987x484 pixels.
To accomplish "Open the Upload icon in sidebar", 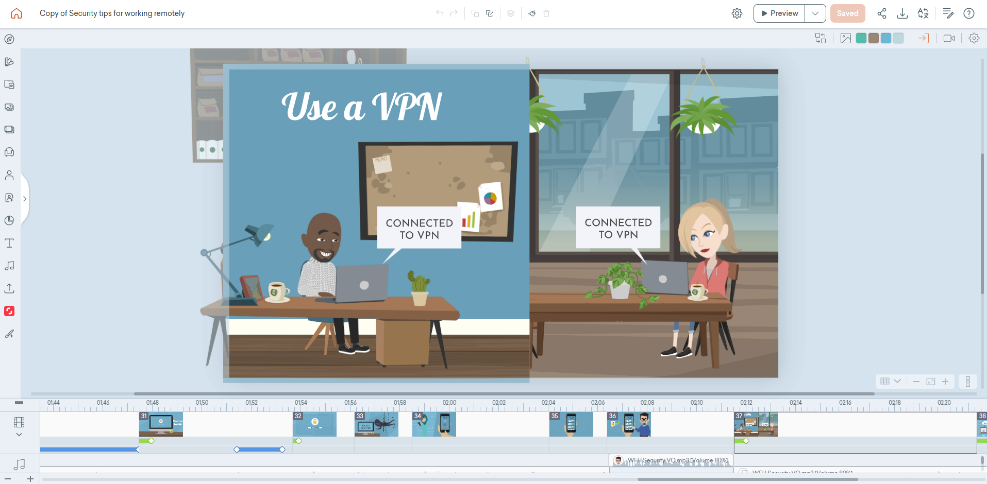I will pyautogui.click(x=9, y=288).
